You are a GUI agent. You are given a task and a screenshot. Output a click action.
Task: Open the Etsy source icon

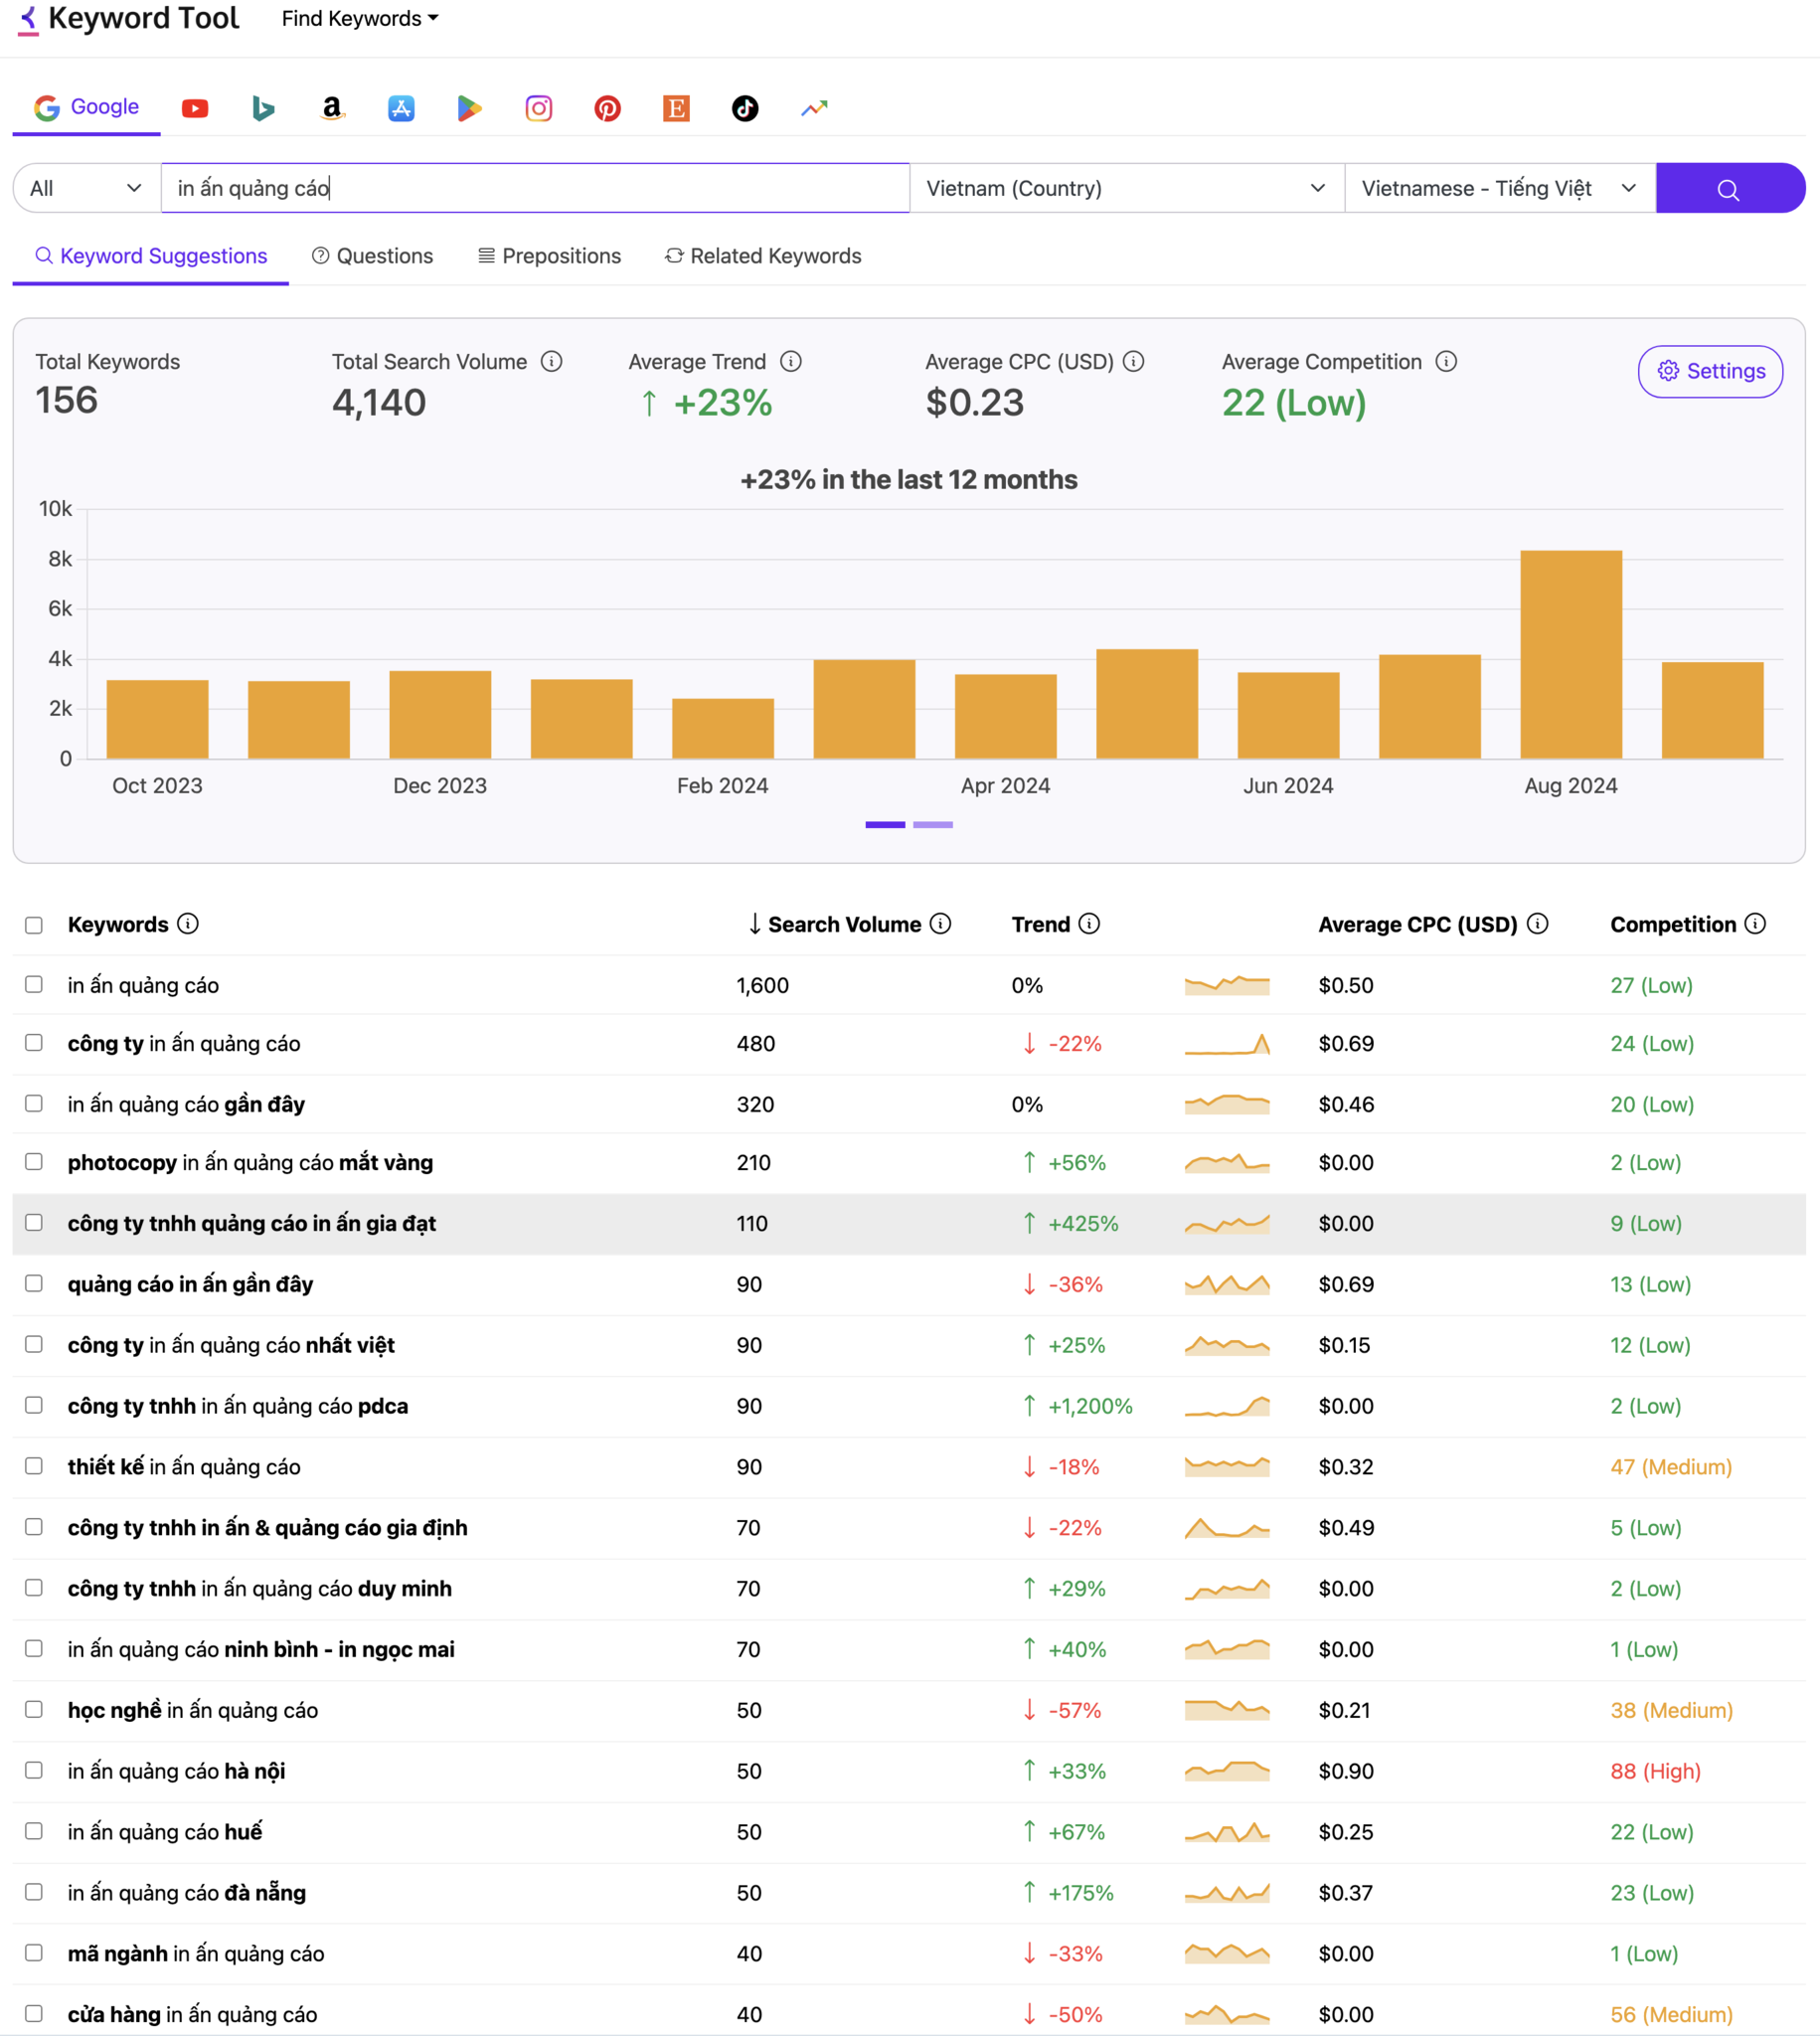(x=677, y=108)
